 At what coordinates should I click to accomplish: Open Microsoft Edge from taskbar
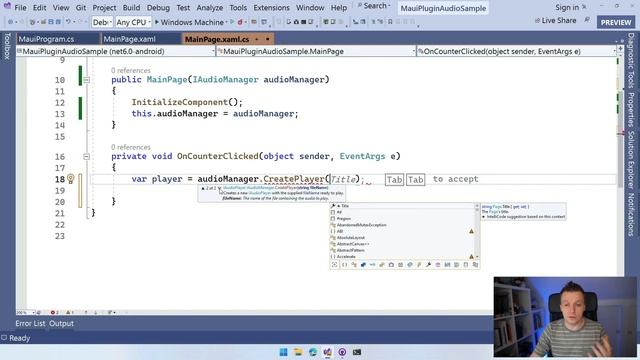point(313,352)
